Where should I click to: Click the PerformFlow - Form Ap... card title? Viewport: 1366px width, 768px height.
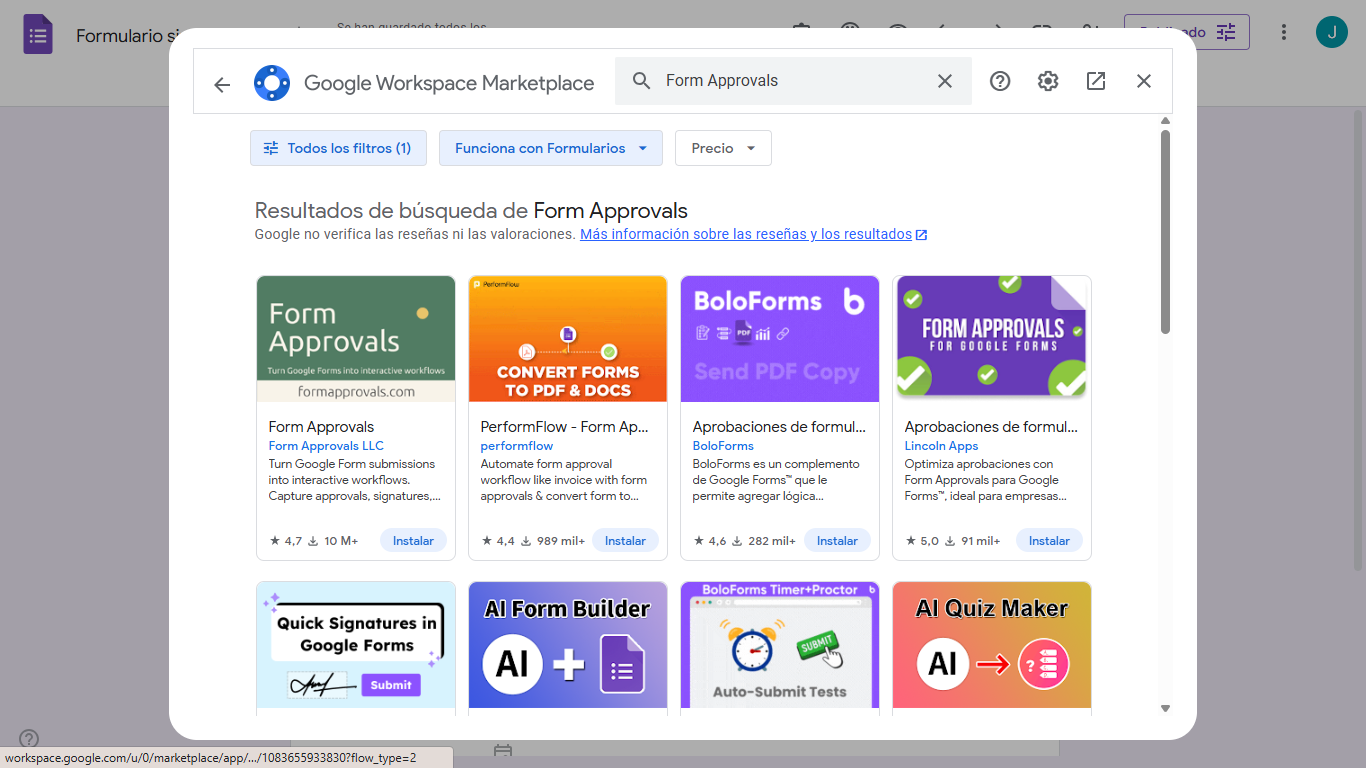coord(565,427)
